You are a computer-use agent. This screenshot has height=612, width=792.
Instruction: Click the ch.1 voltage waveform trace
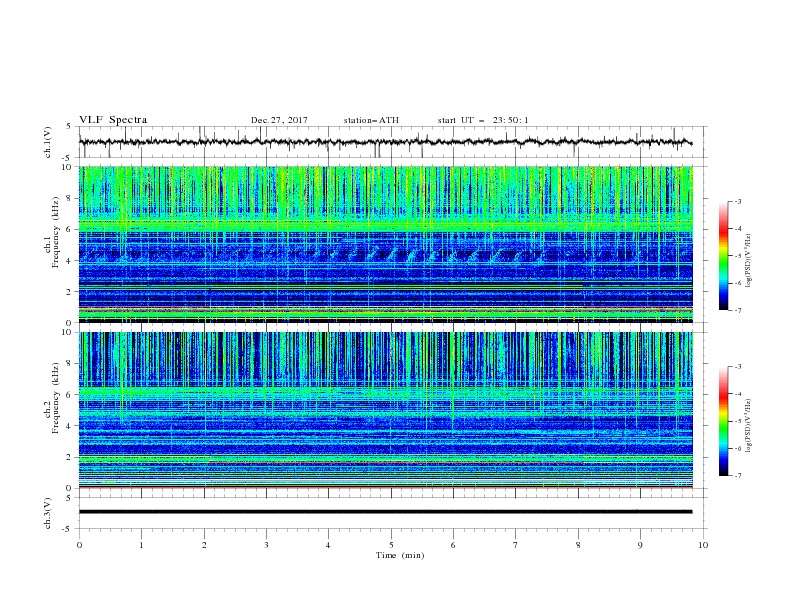click(385, 142)
